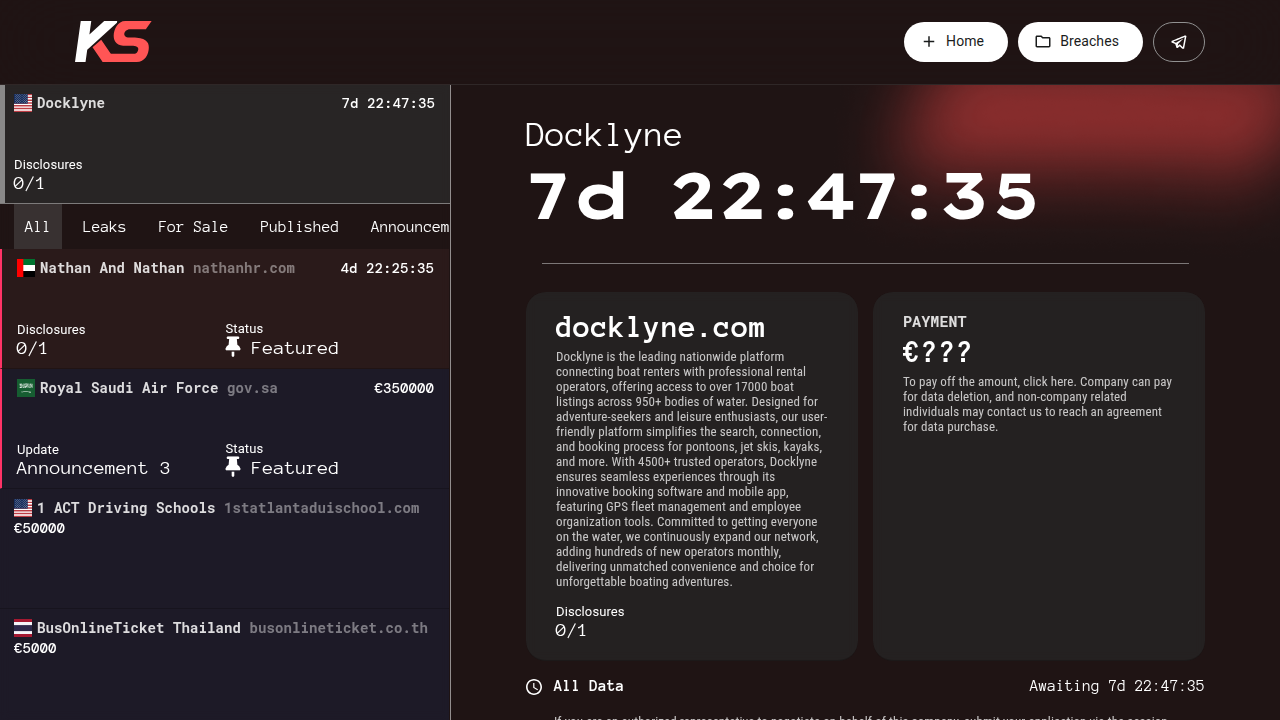This screenshot has width=1280, height=720.
Task: Open the BusOnlineTicket Thailand listing
Action: pos(226,665)
